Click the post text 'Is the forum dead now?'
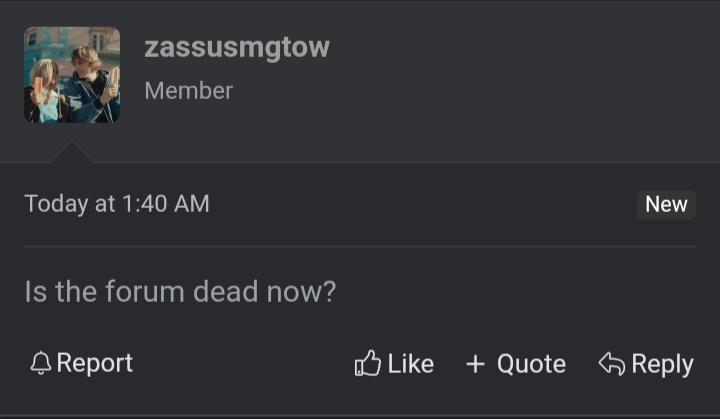 (x=180, y=292)
